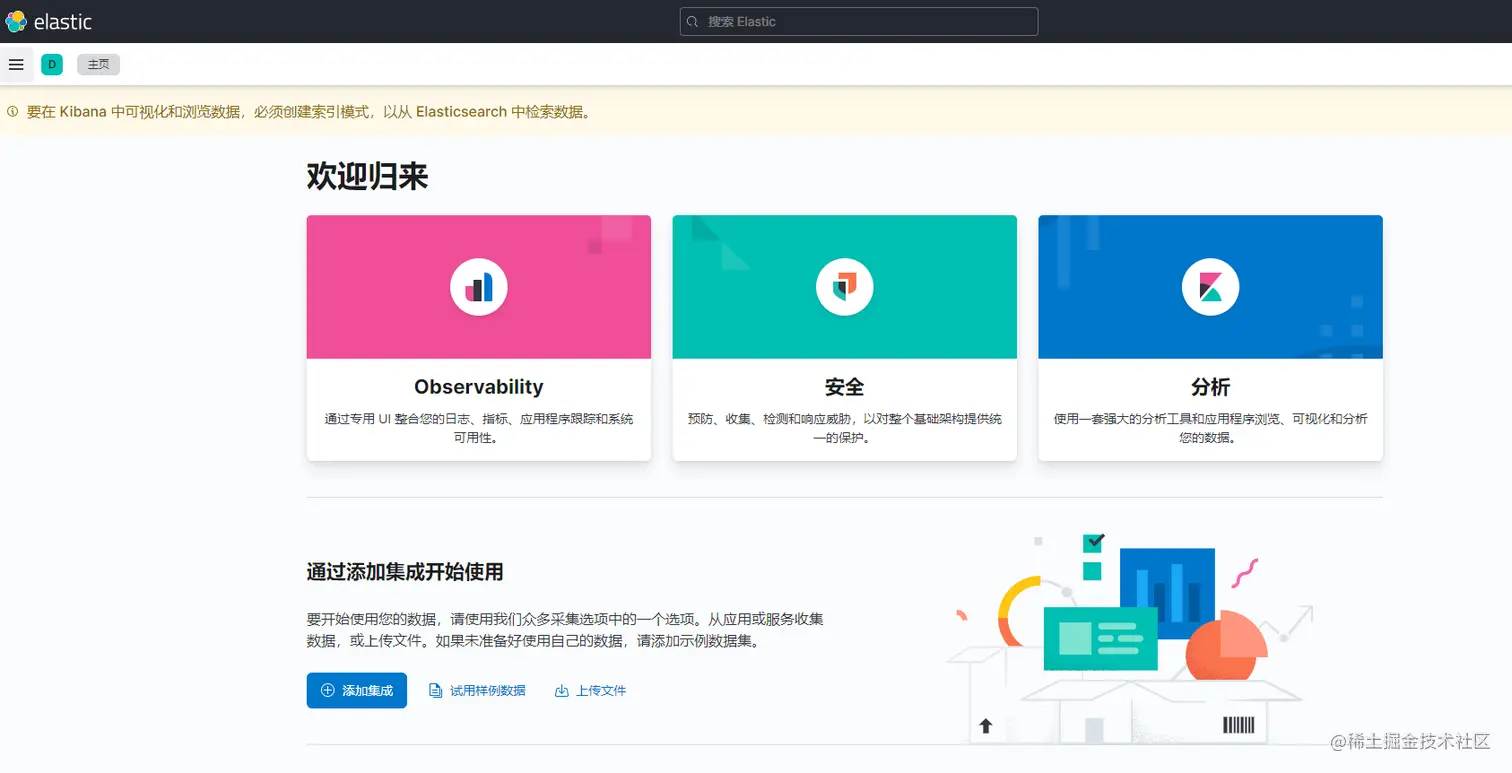Click the Observability card description text
The width and height of the screenshot is (1512, 773).
coord(479,428)
